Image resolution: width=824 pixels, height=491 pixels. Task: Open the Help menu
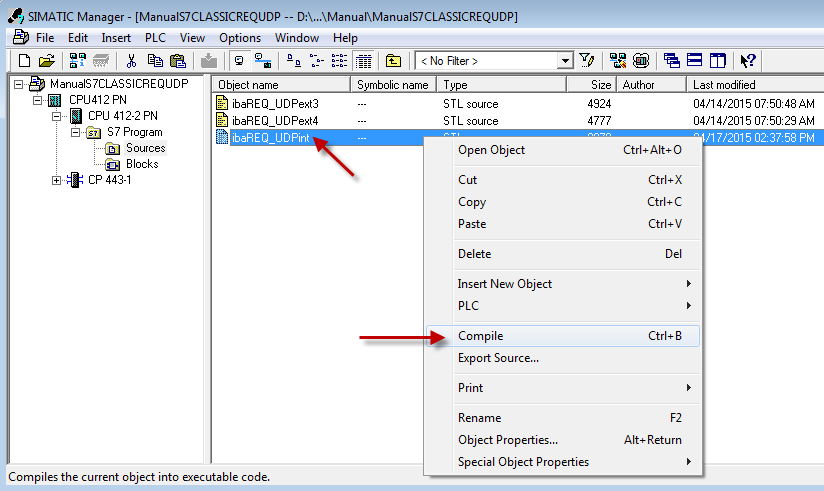coord(345,38)
